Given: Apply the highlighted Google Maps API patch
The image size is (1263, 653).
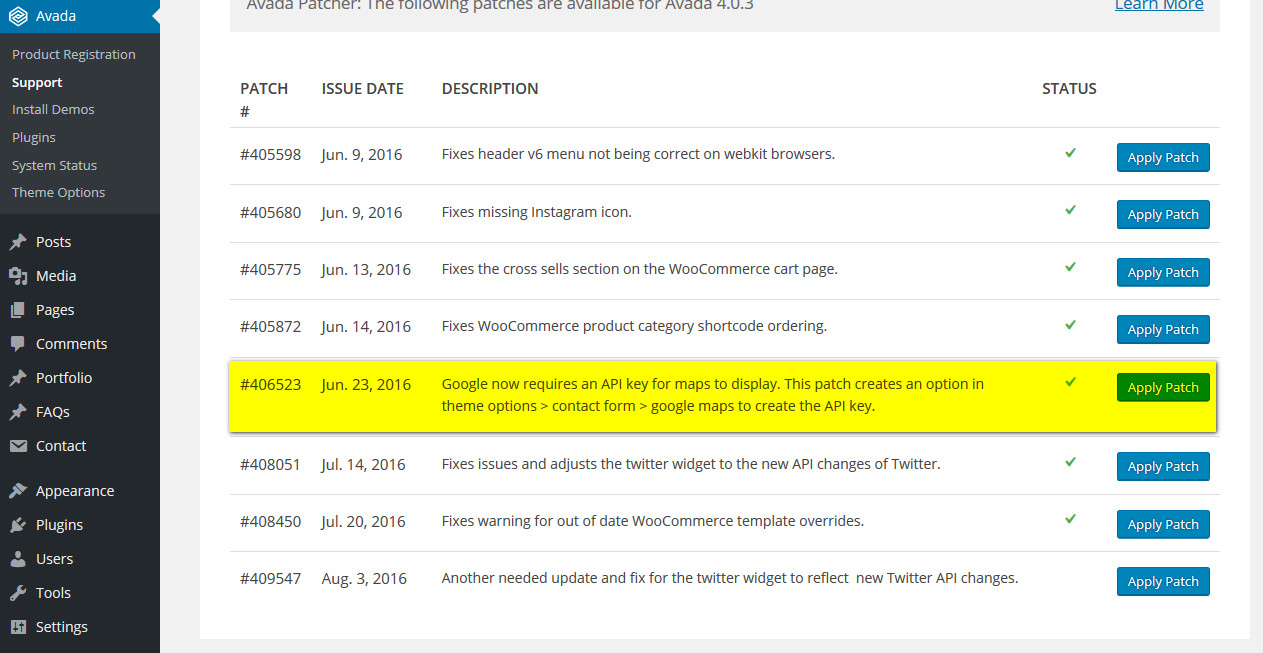Looking at the screenshot, I should tap(1163, 388).
